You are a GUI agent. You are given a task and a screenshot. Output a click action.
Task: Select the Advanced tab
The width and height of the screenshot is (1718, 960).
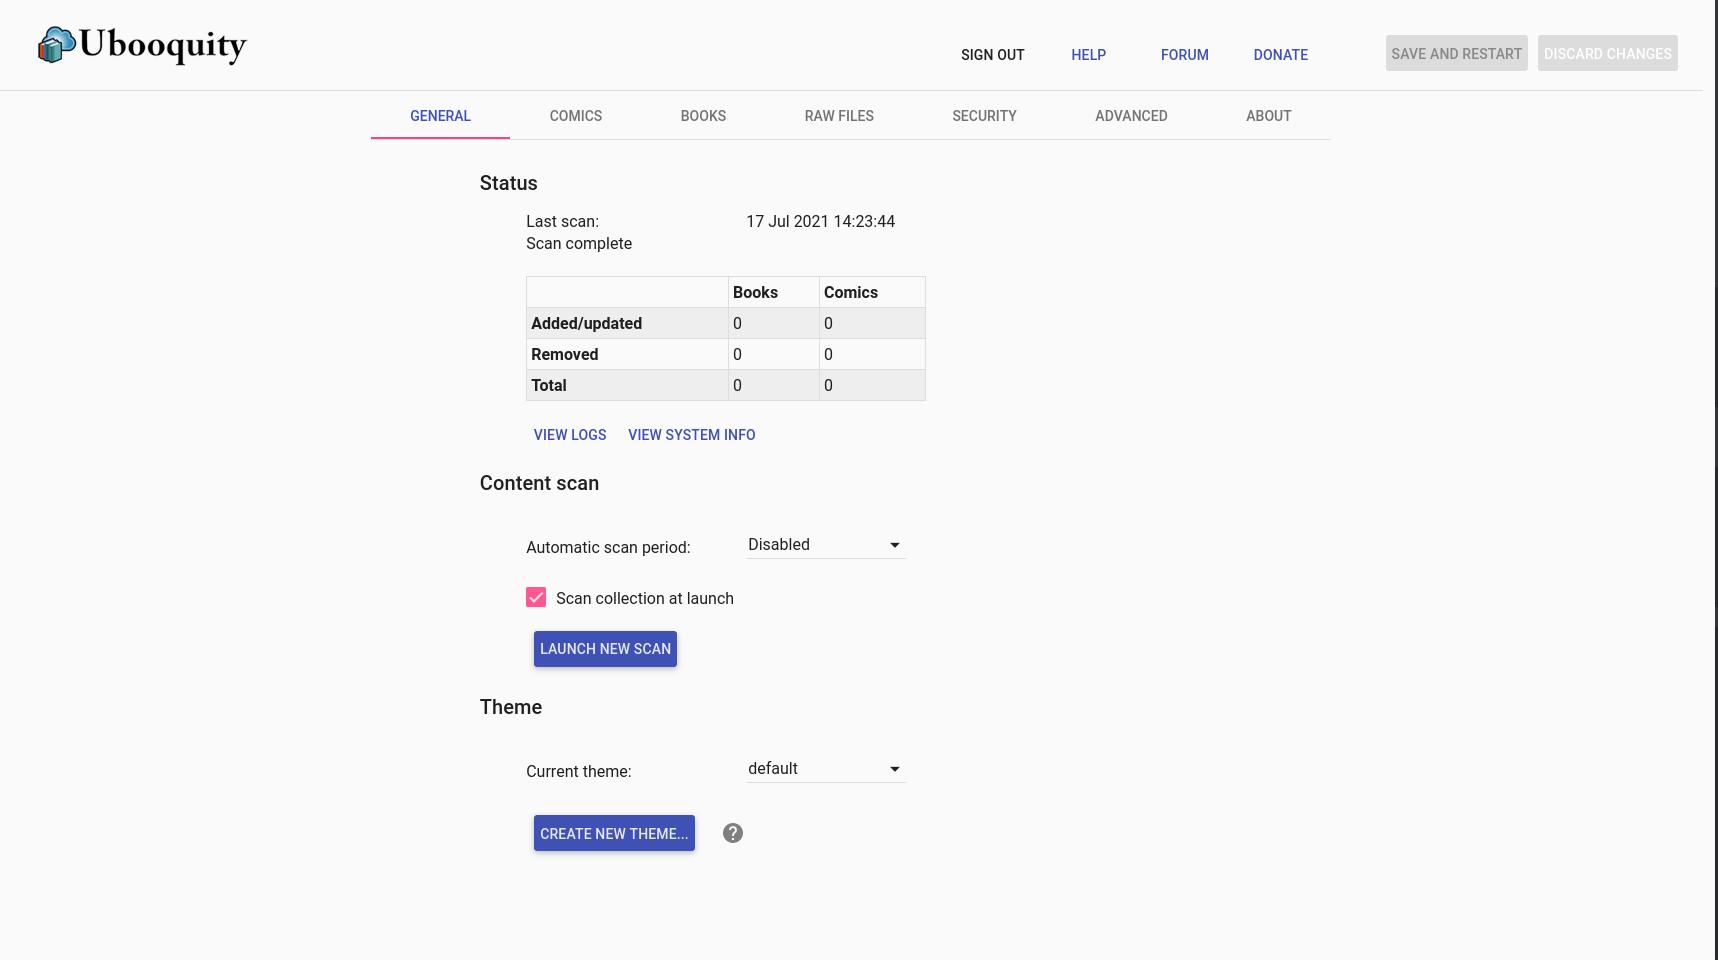pos(1131,116)
